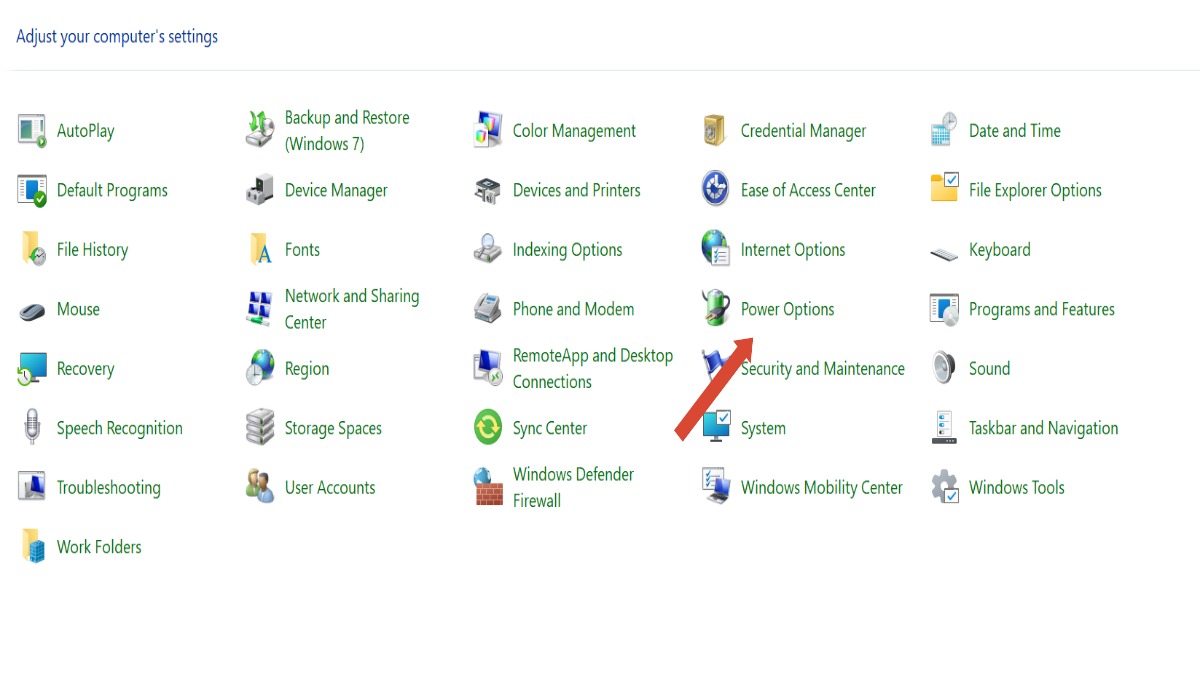Image resolution: width=1200 pixels, height=675 pixels.
Task: Click the File History folder icon
Action: click(32, 250)
